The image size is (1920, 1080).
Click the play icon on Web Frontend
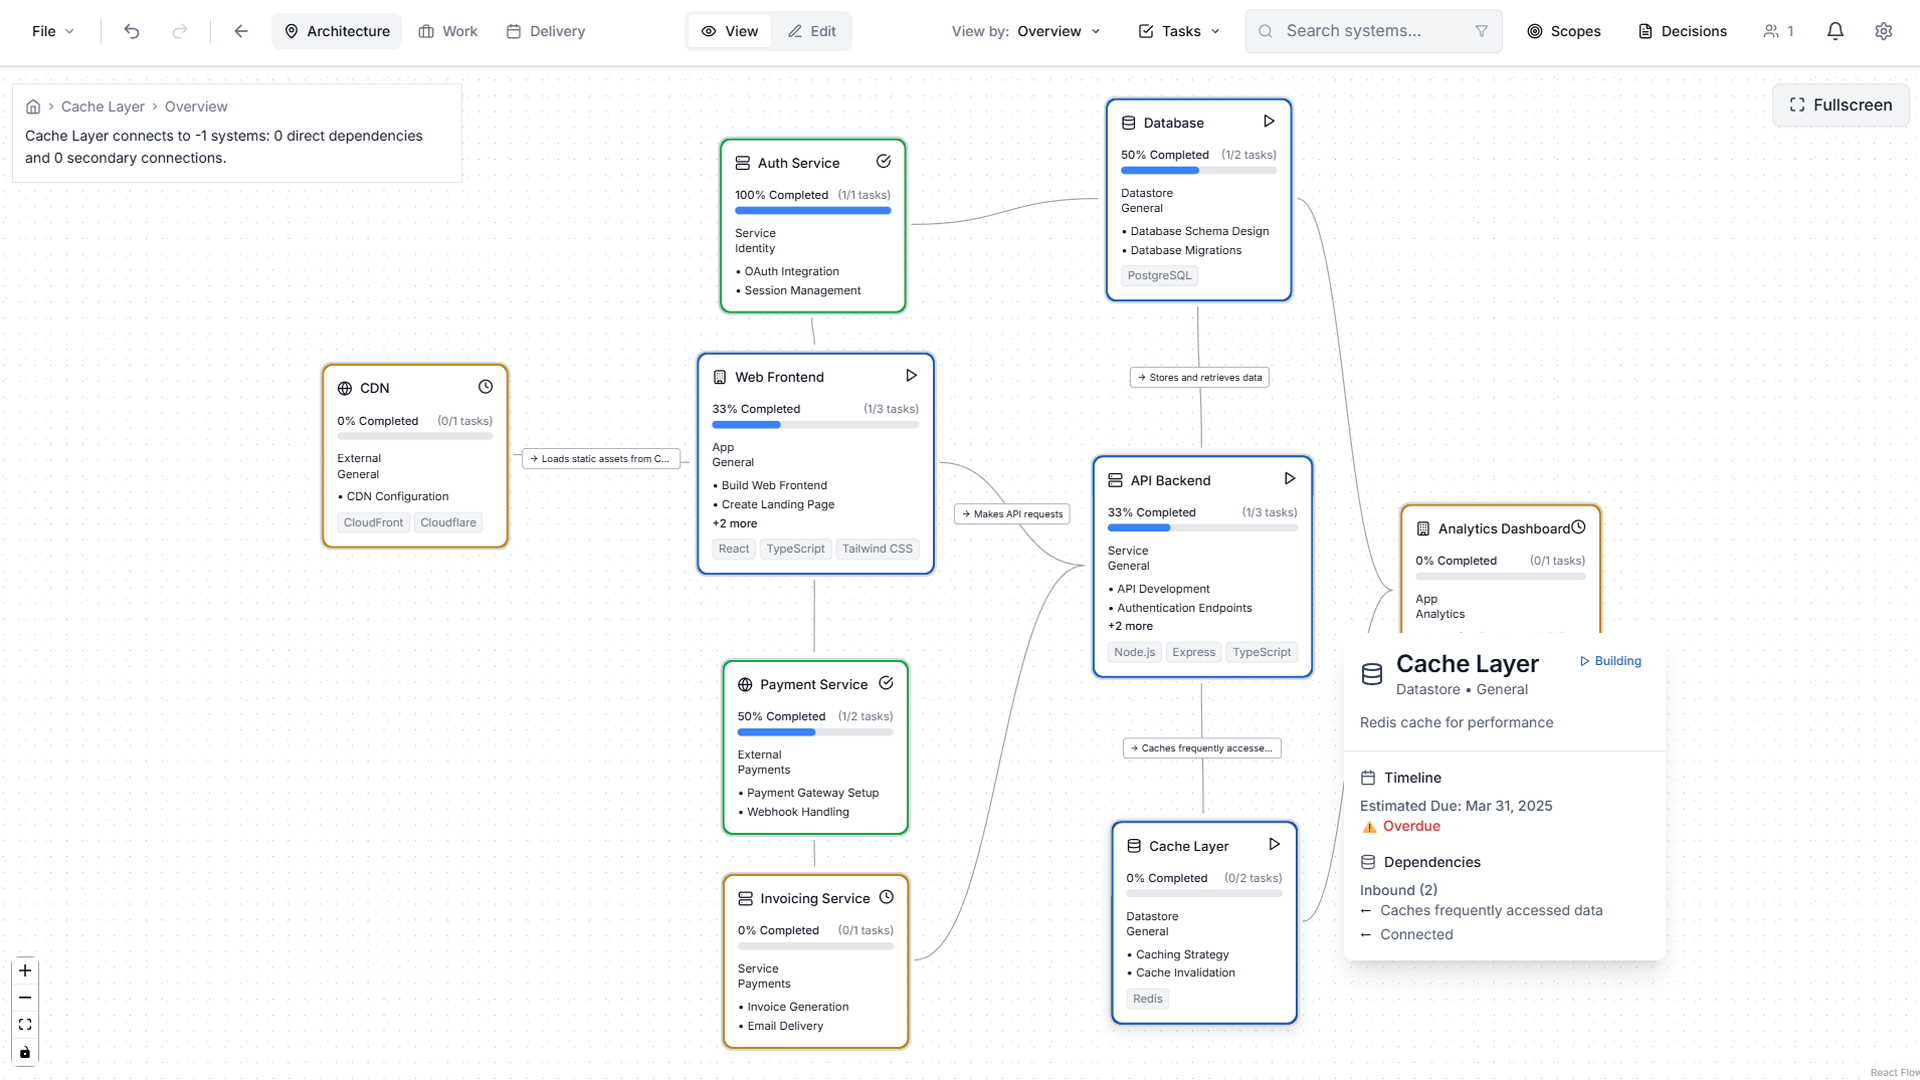[911, 375]
